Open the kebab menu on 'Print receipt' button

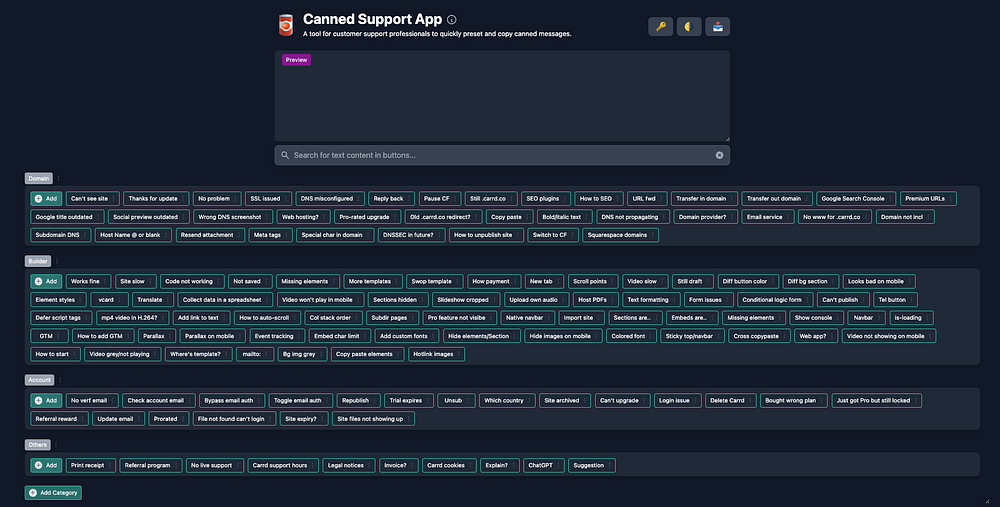coord(110,465)
